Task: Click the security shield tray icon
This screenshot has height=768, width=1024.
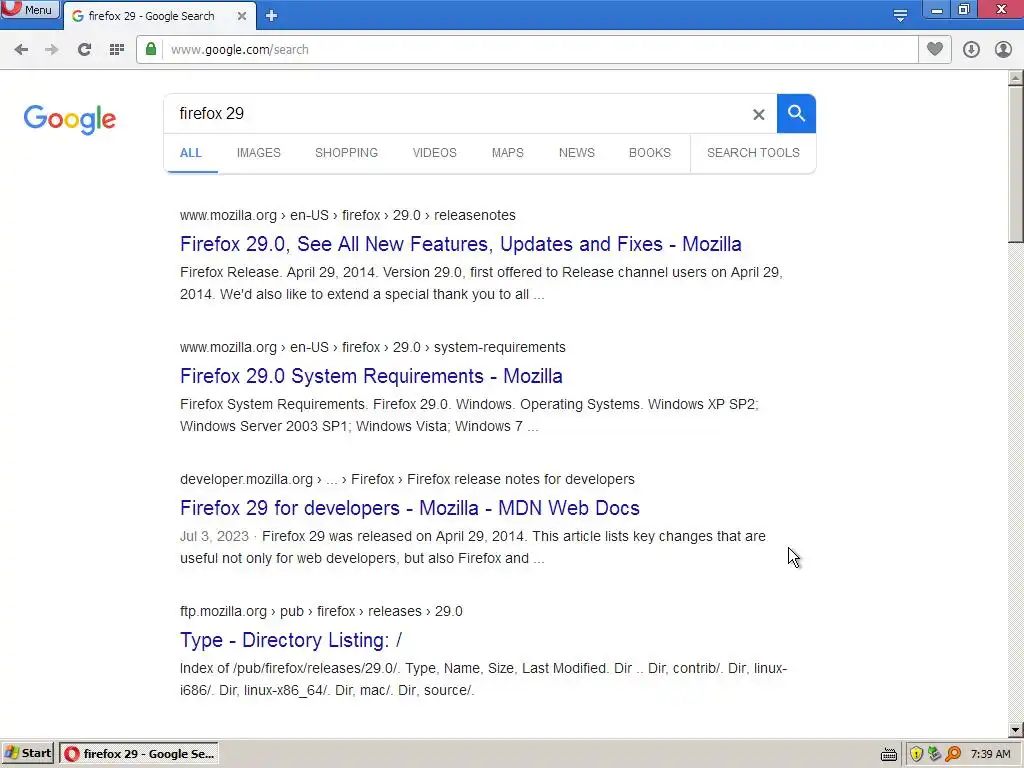Action: click(x=916, y=754)
